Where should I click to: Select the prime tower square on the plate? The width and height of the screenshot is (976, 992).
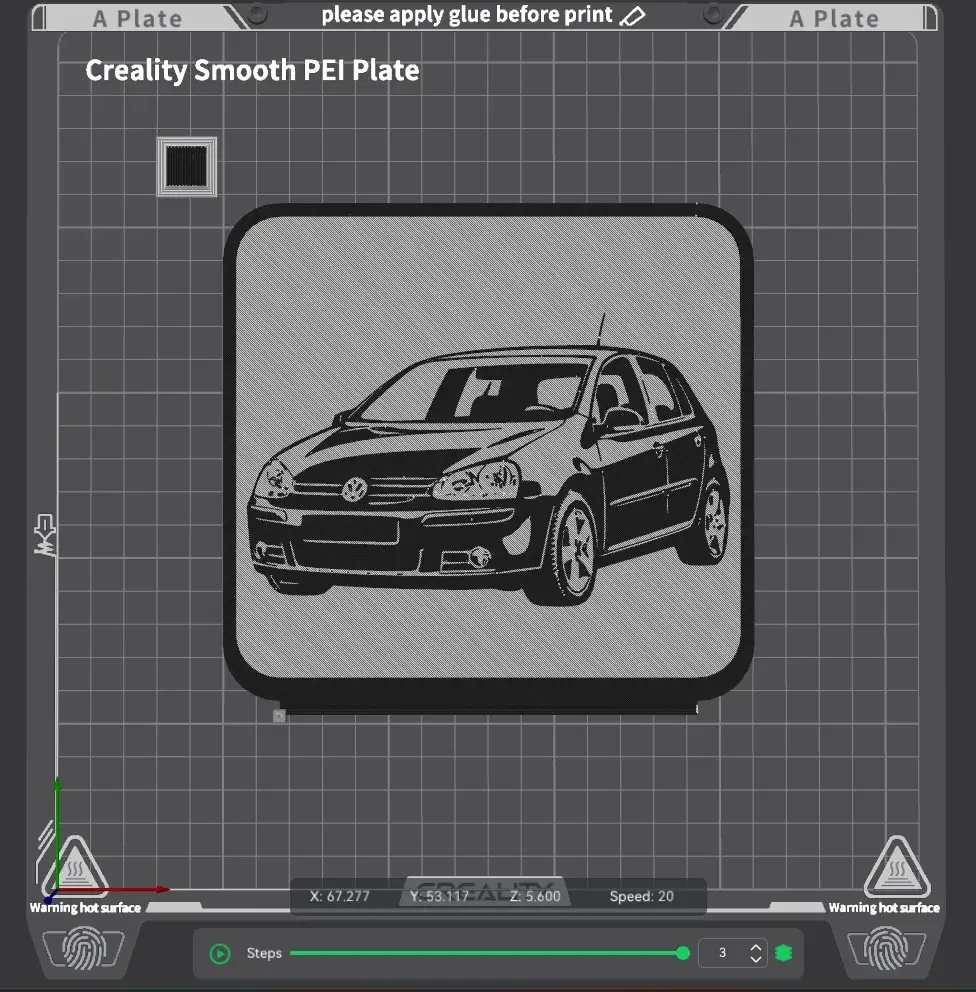pos(187,167)
